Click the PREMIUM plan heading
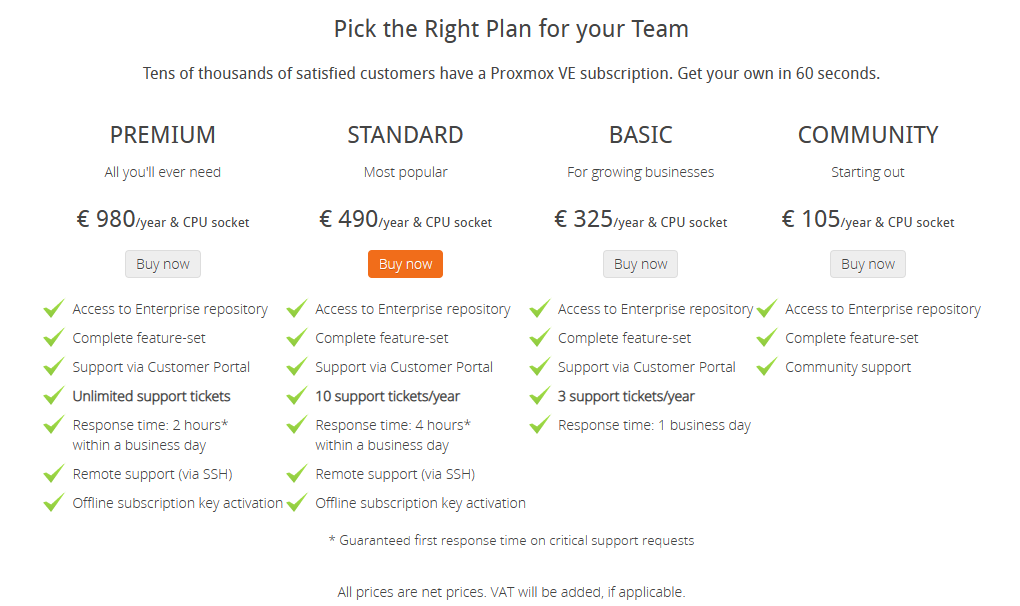Screen dimensions: 1020x606 tap(163, 135)
